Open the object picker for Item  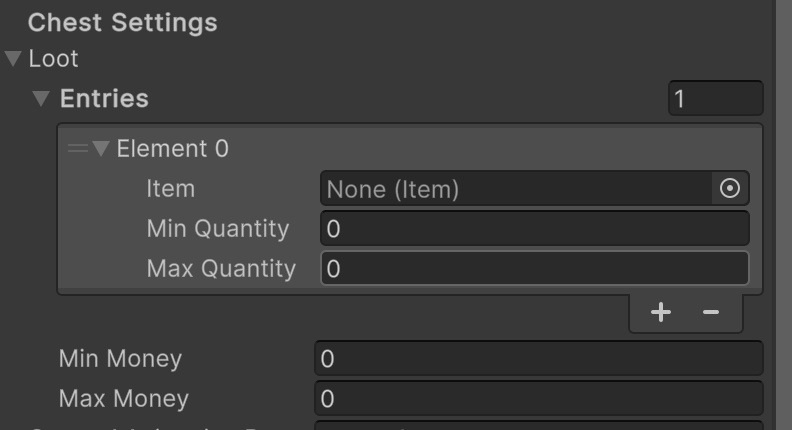[730, 188]
